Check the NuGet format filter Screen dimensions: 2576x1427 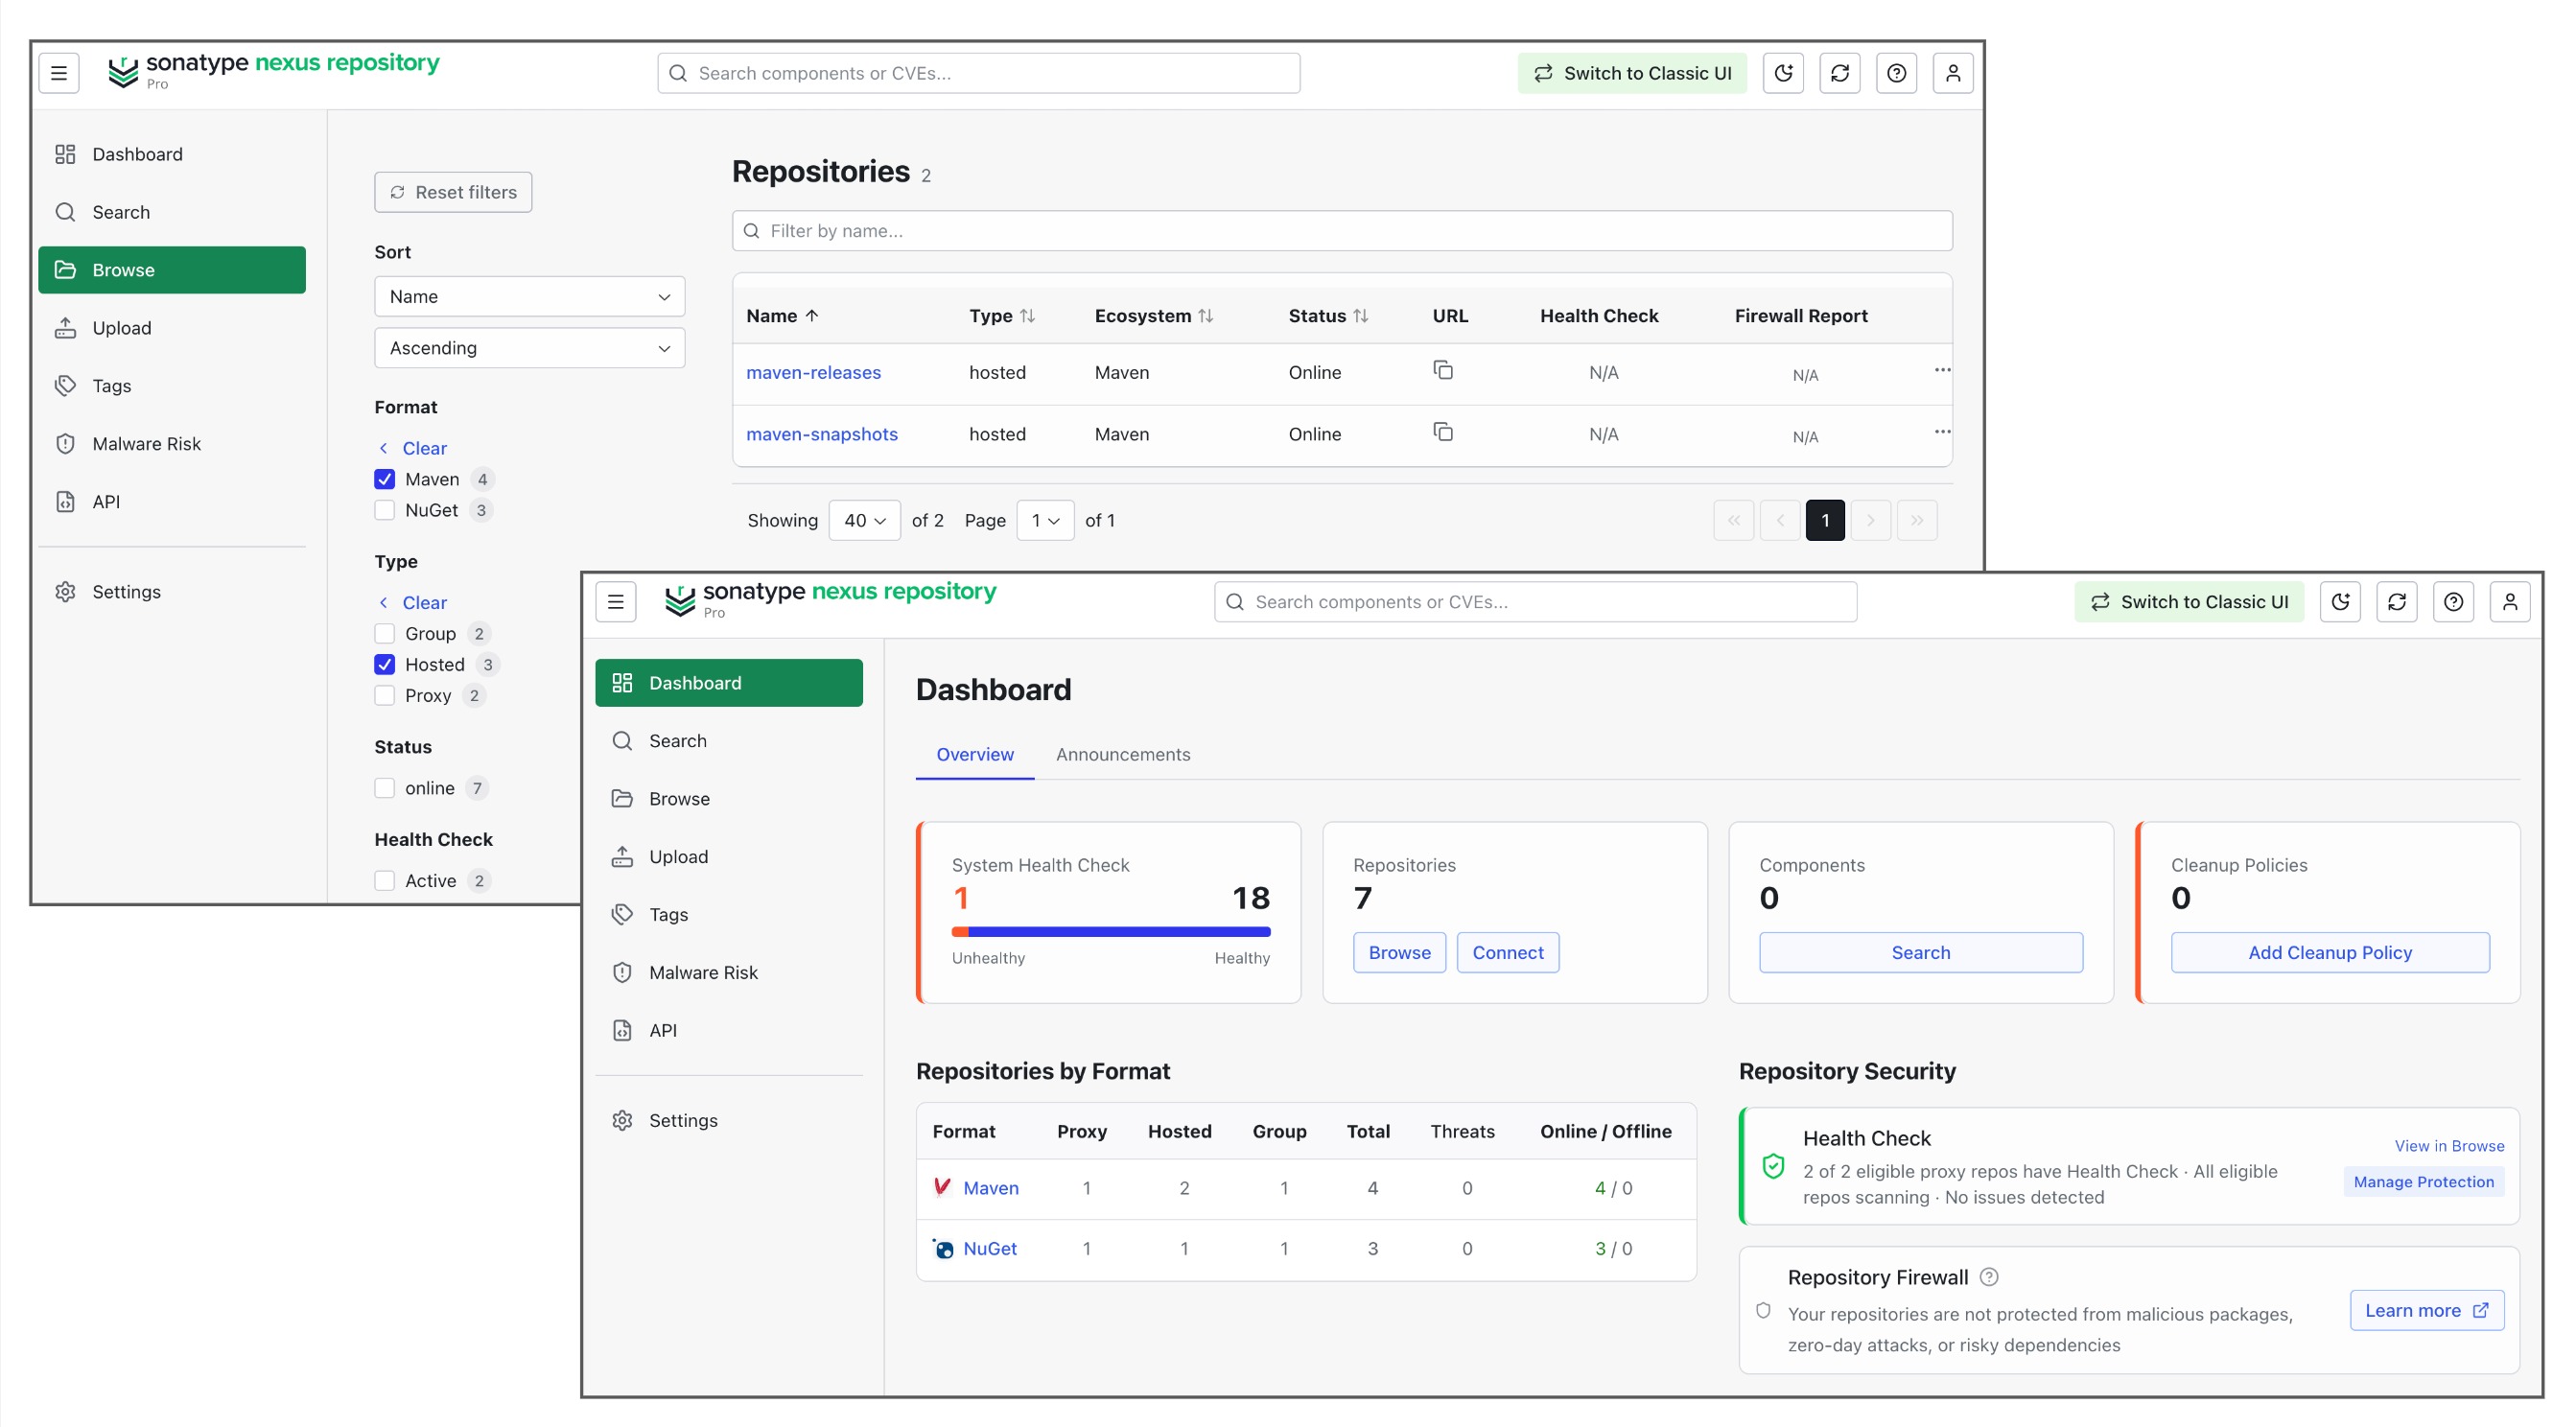pyautogui.click(x=385, y=510)
